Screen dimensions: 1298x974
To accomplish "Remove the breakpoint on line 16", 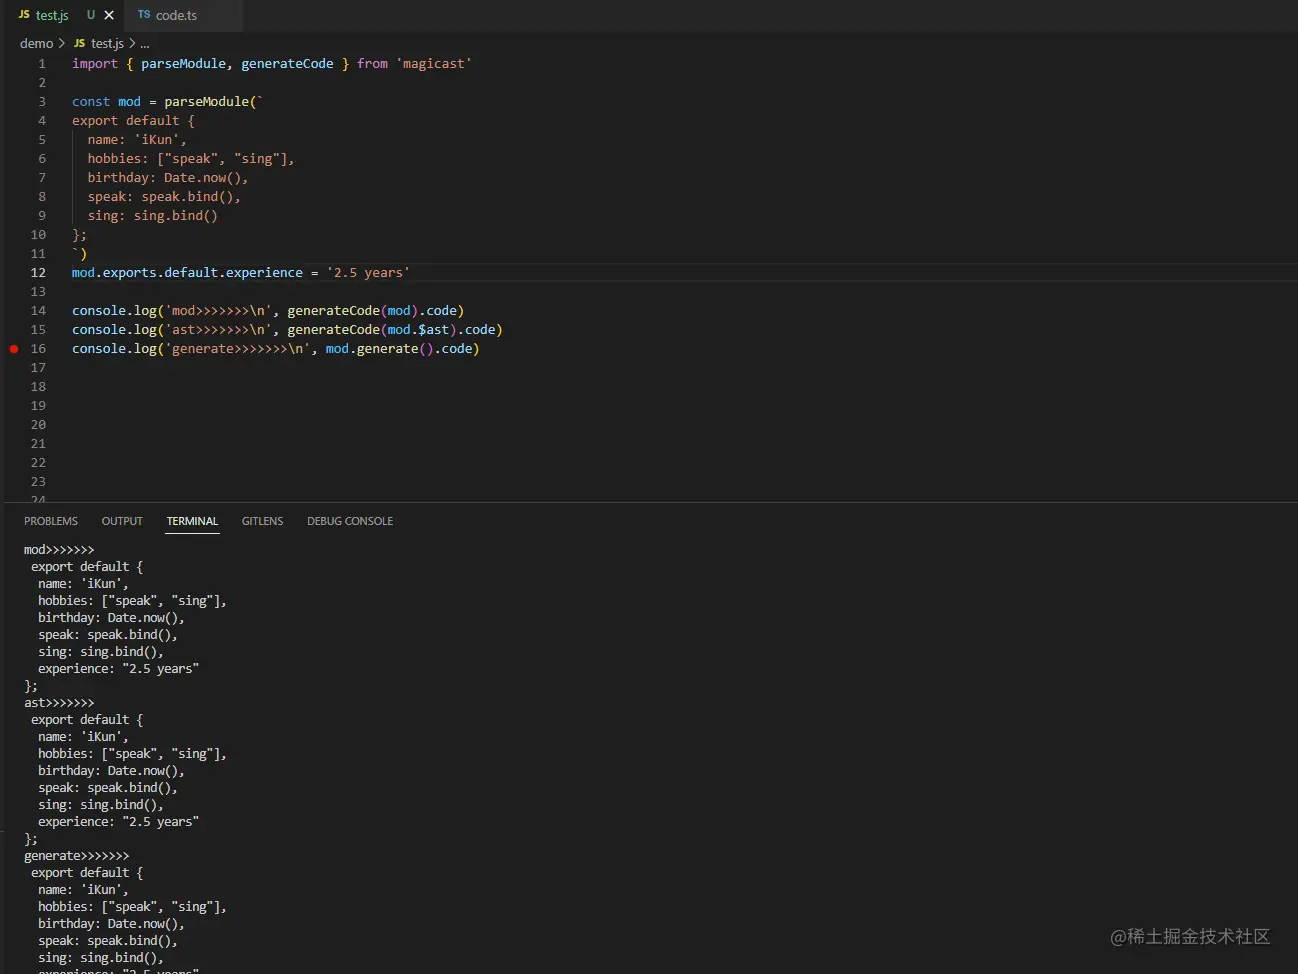I will pyautogui.click(x=14, y=349).
